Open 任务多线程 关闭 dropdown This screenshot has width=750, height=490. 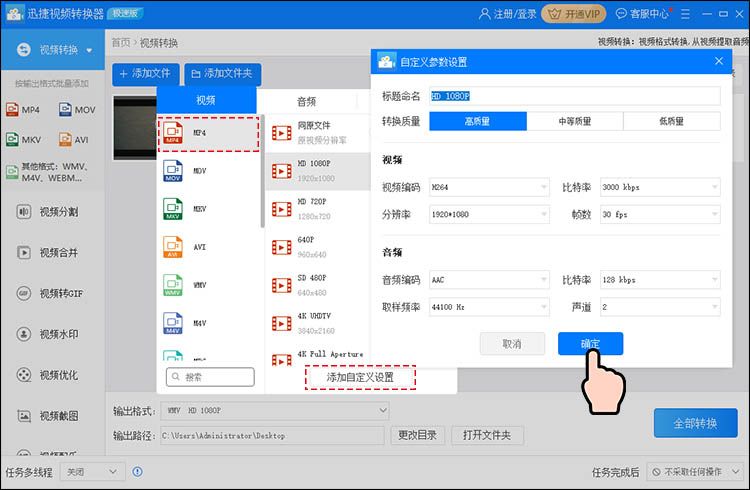point(93,472)
